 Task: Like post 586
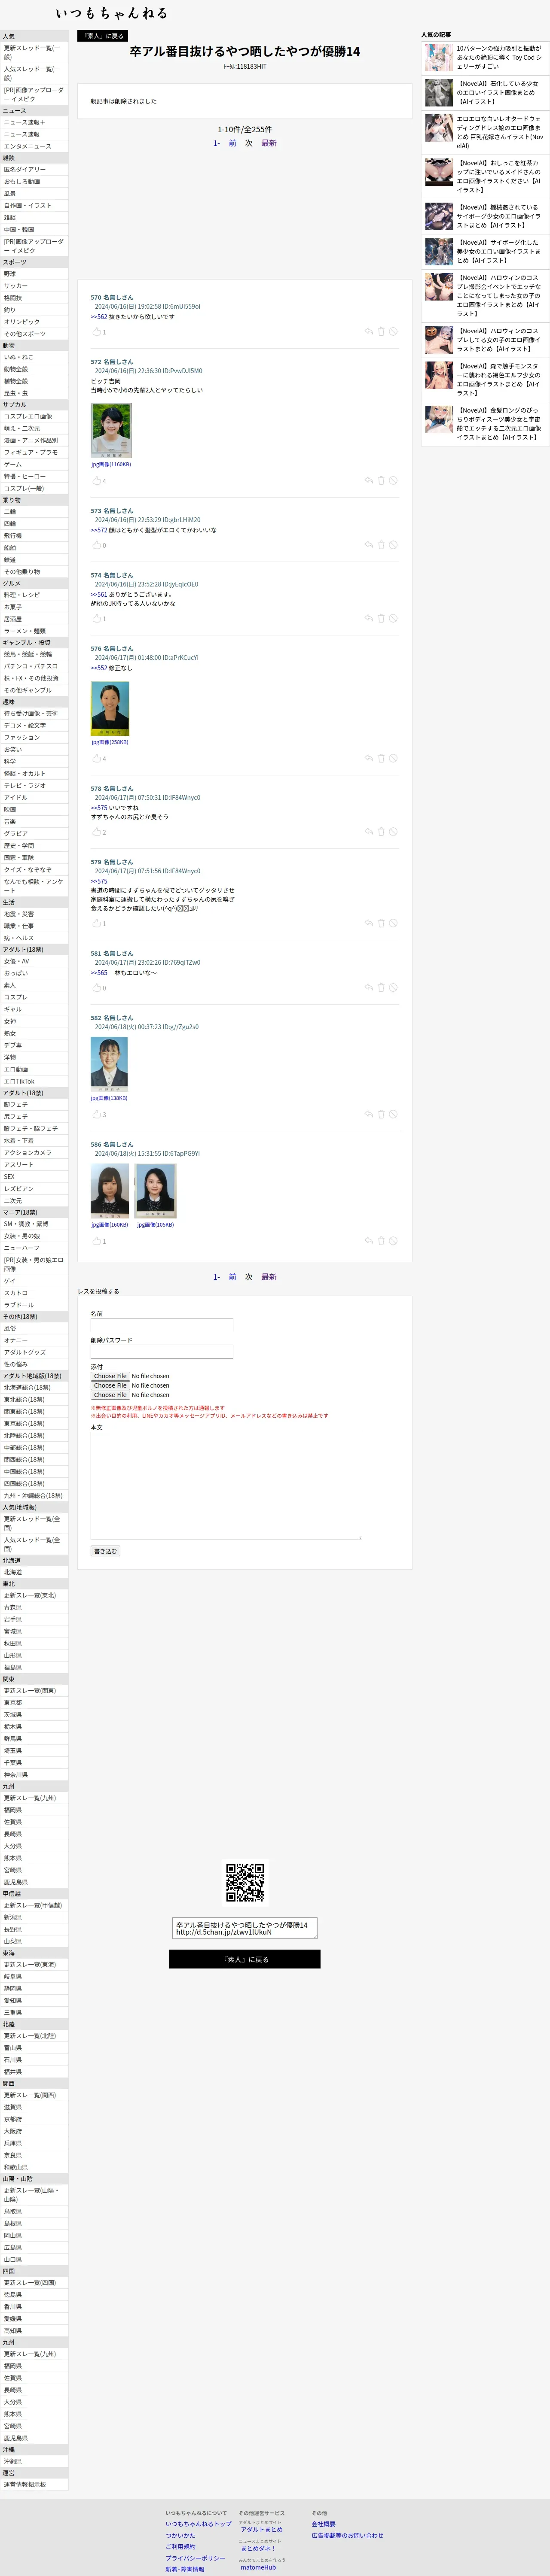coord(97,1241)
